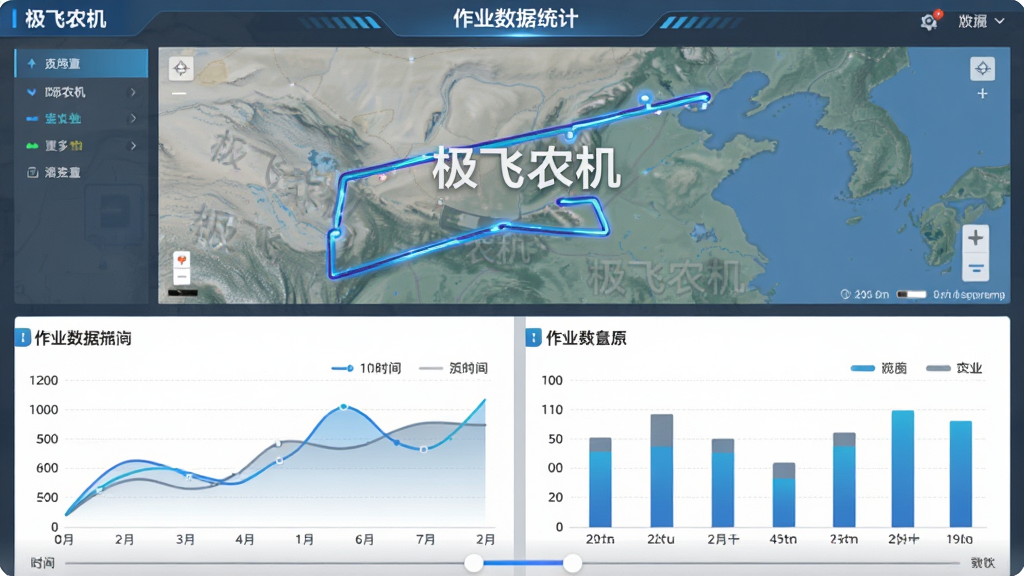
Task: Click the 110 y-axis label on bar chart
Action: pyautogui.click(x=552, y=409)
